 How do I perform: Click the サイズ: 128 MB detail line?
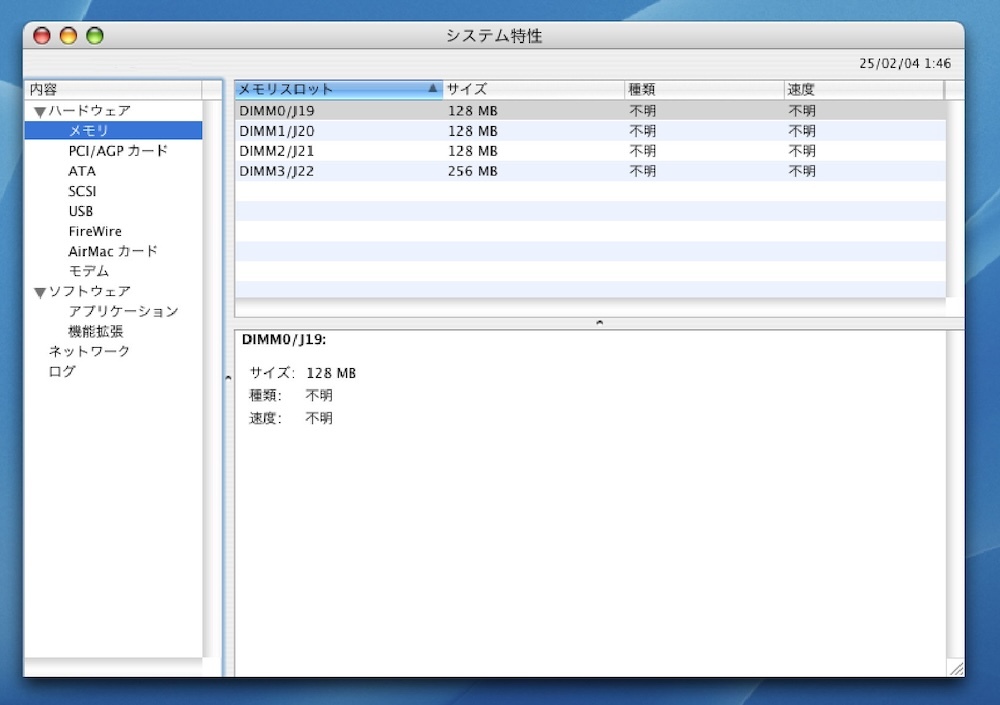coord(302,373)
